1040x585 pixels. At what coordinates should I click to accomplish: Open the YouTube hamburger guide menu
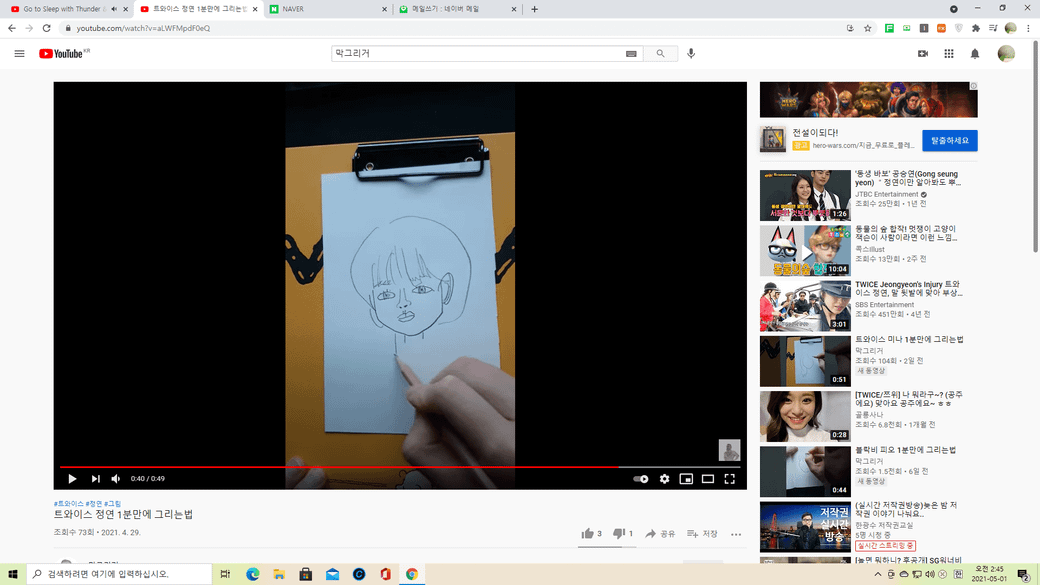pyautogui.click(x=19, y=54)
